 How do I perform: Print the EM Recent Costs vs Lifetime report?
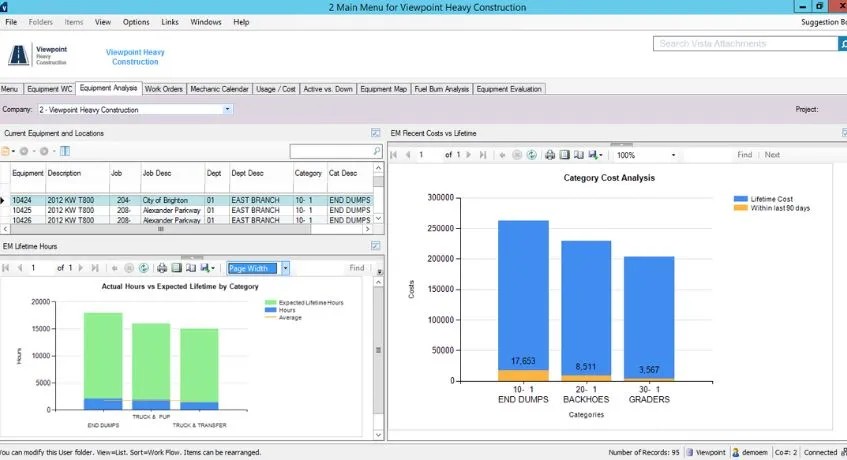tap(550, 155)
